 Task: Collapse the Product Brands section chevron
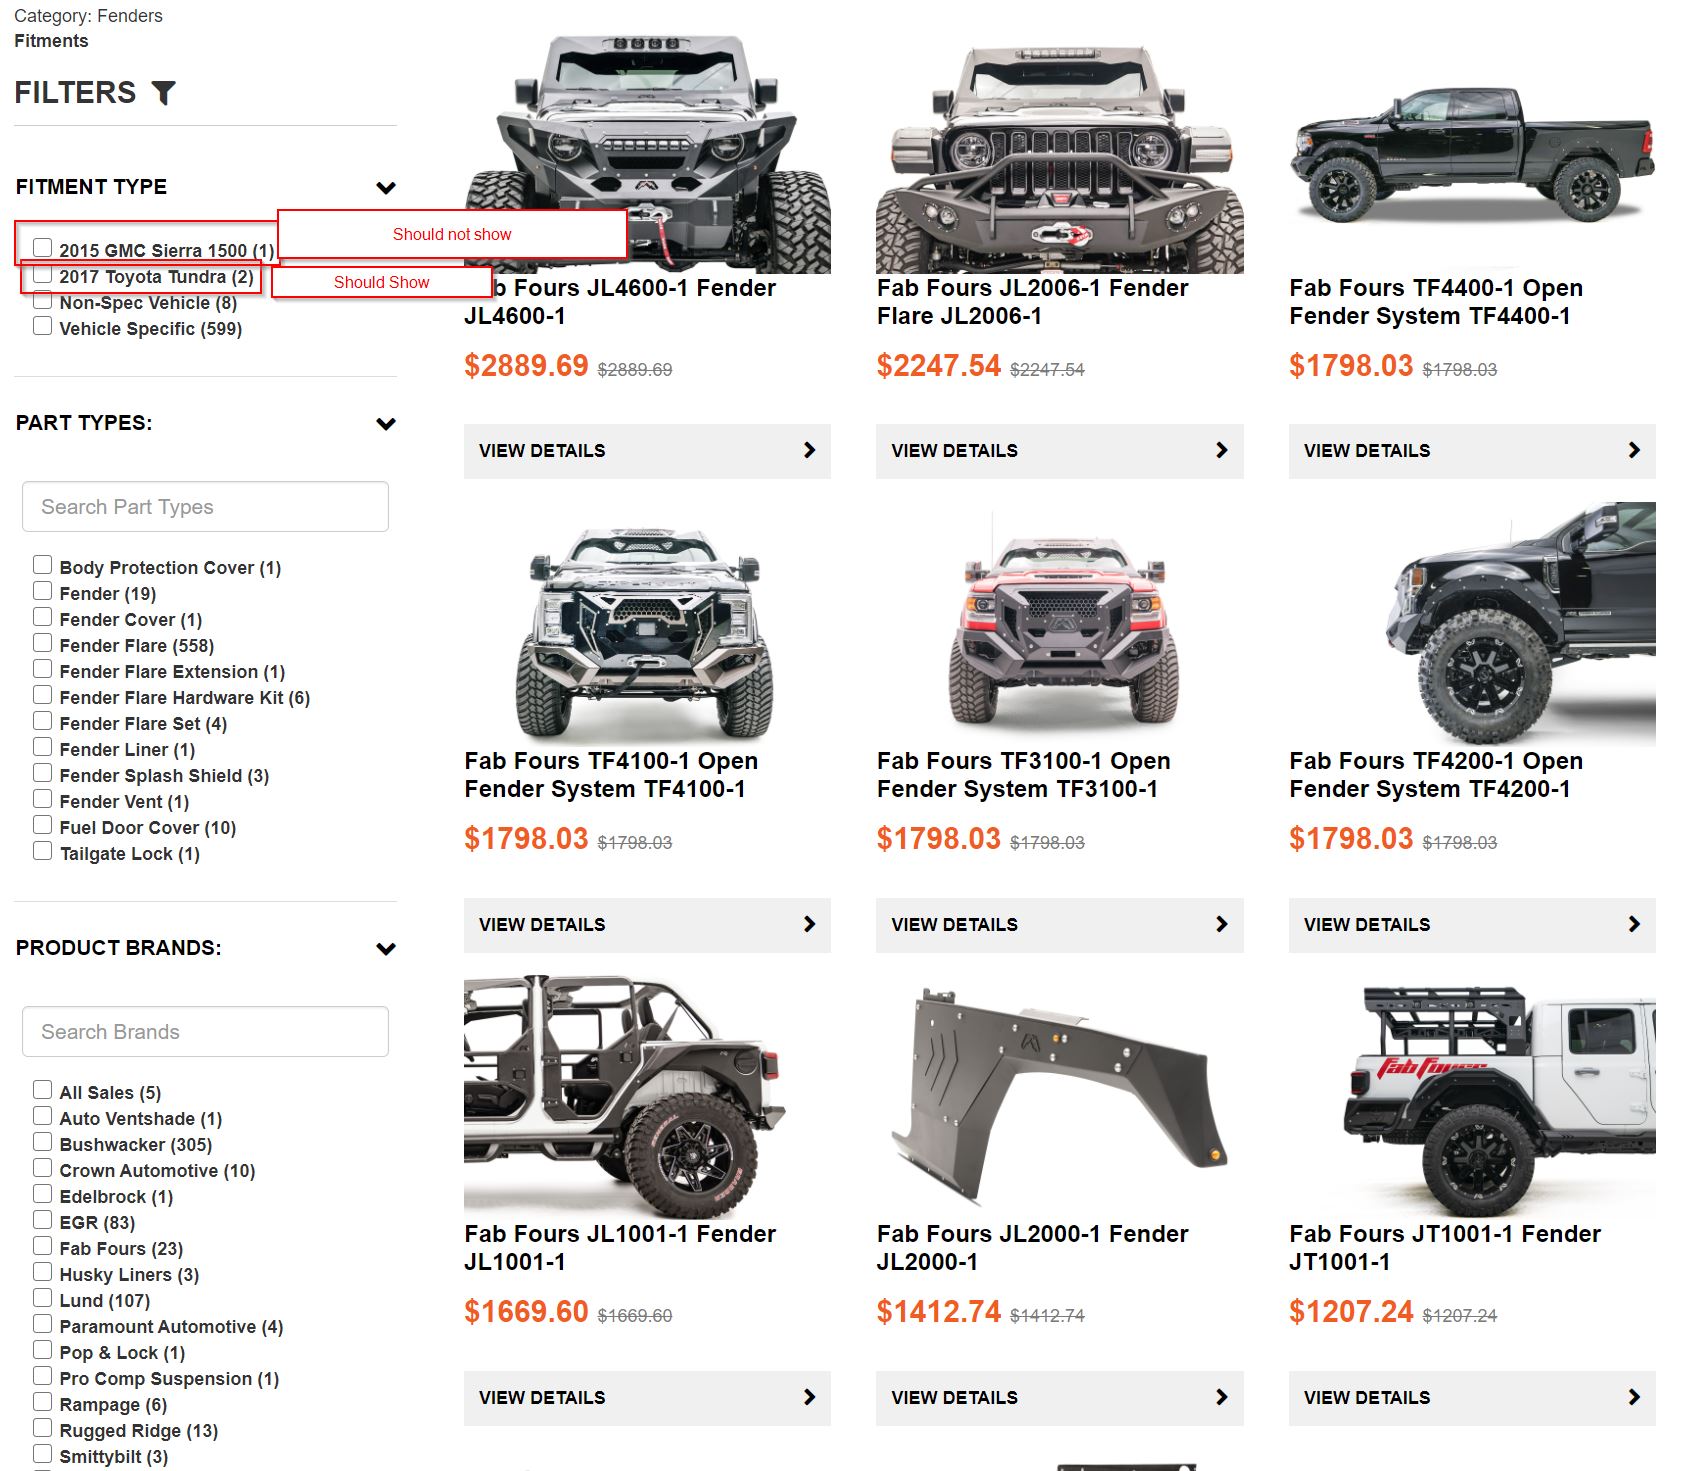coord(386,948)
